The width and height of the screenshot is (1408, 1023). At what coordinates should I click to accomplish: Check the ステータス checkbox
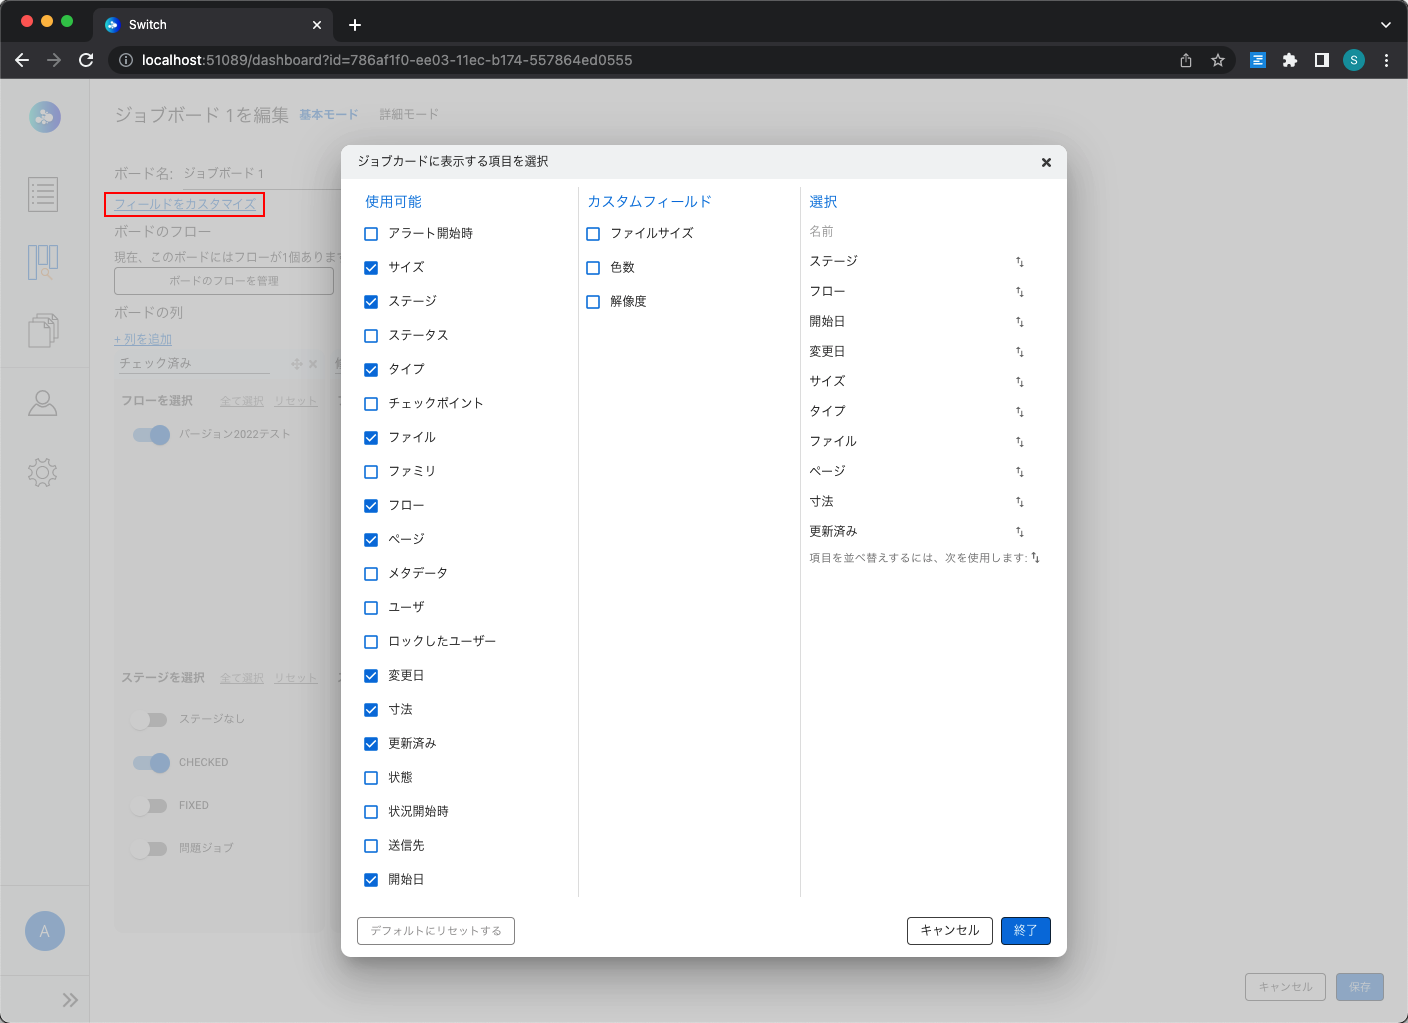click(x=371, y=336)
